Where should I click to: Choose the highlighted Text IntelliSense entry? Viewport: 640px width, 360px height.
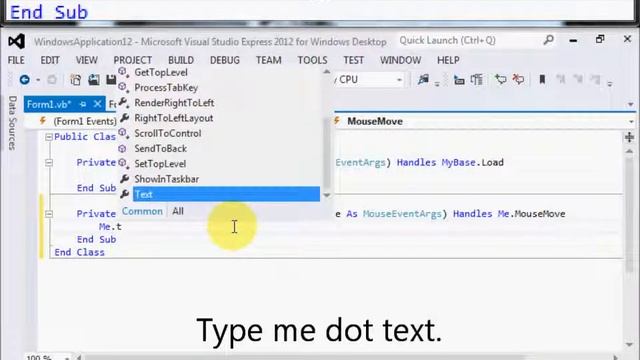[227, 194]
